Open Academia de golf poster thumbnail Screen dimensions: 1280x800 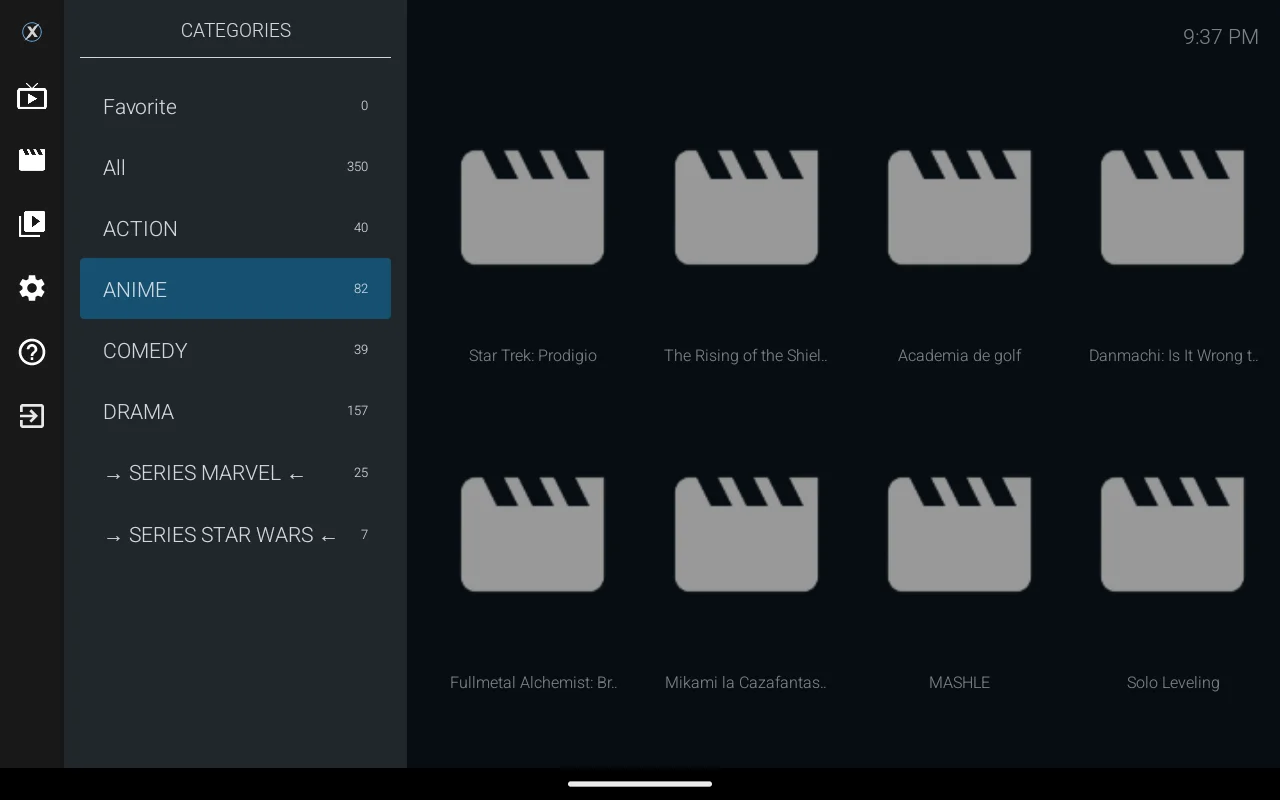(x=959, y=207)
